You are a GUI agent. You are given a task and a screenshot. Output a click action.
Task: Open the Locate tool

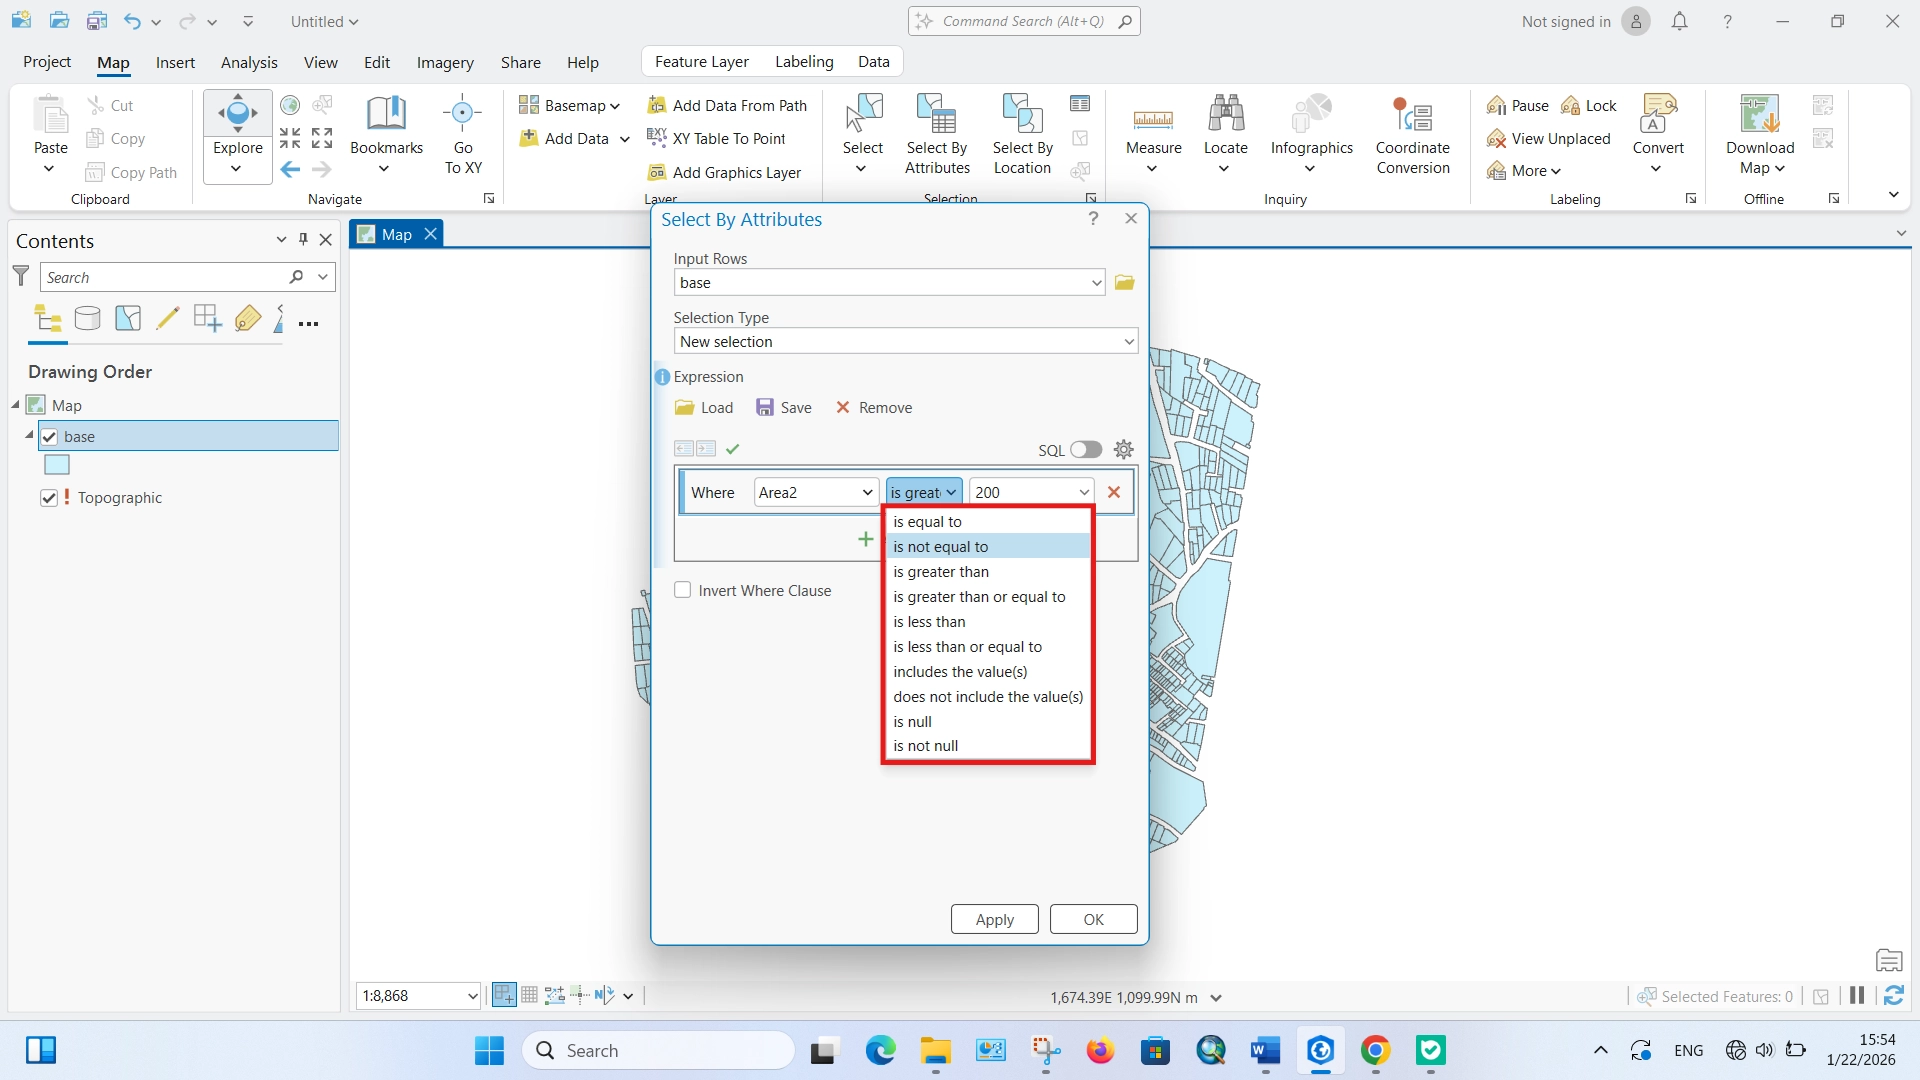1225,133
